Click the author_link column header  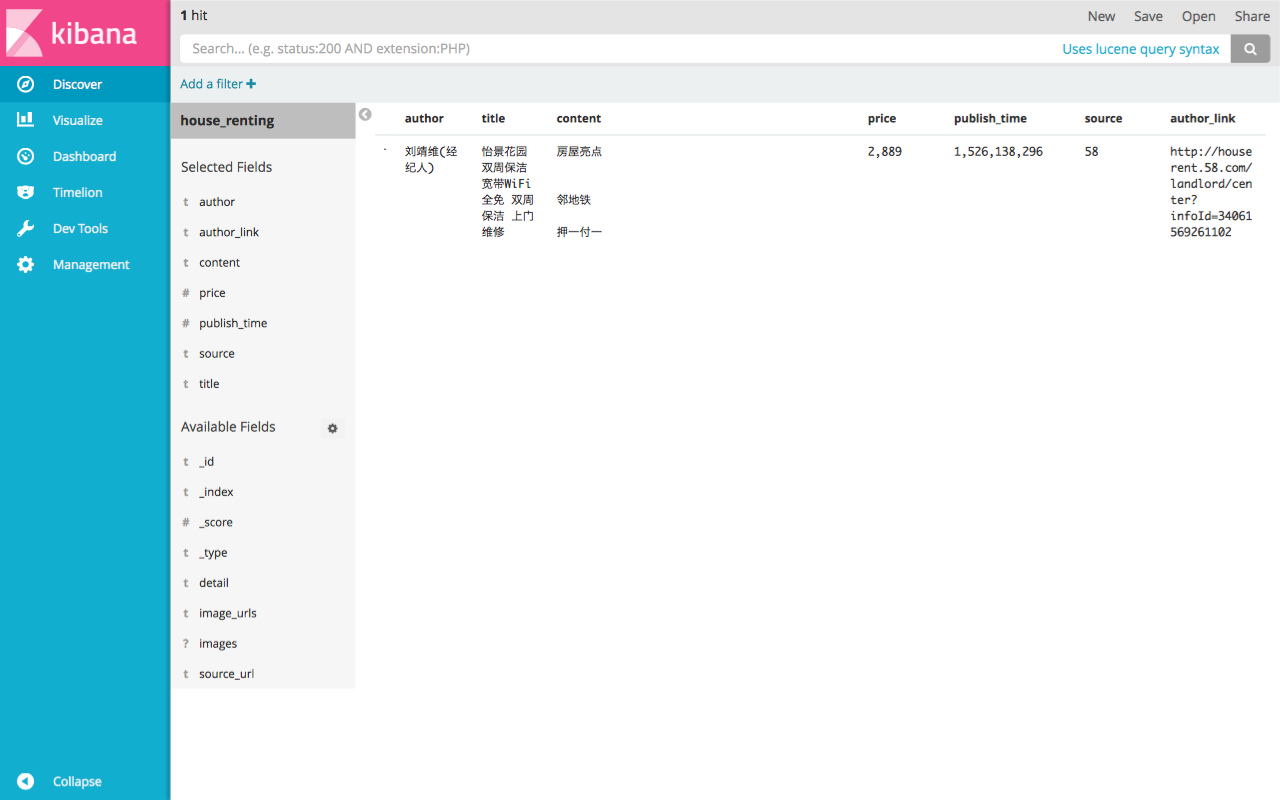(1203, 118)
